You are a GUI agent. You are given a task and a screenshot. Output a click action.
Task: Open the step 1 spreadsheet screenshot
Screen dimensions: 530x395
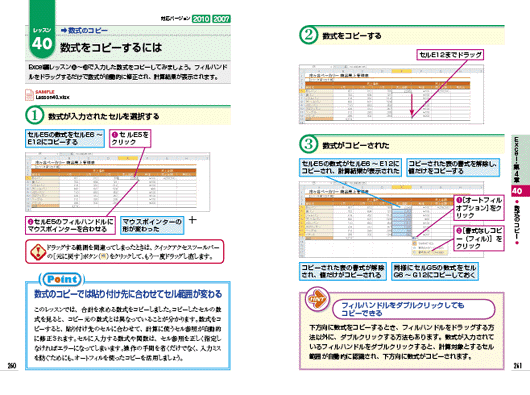point(118,182)
